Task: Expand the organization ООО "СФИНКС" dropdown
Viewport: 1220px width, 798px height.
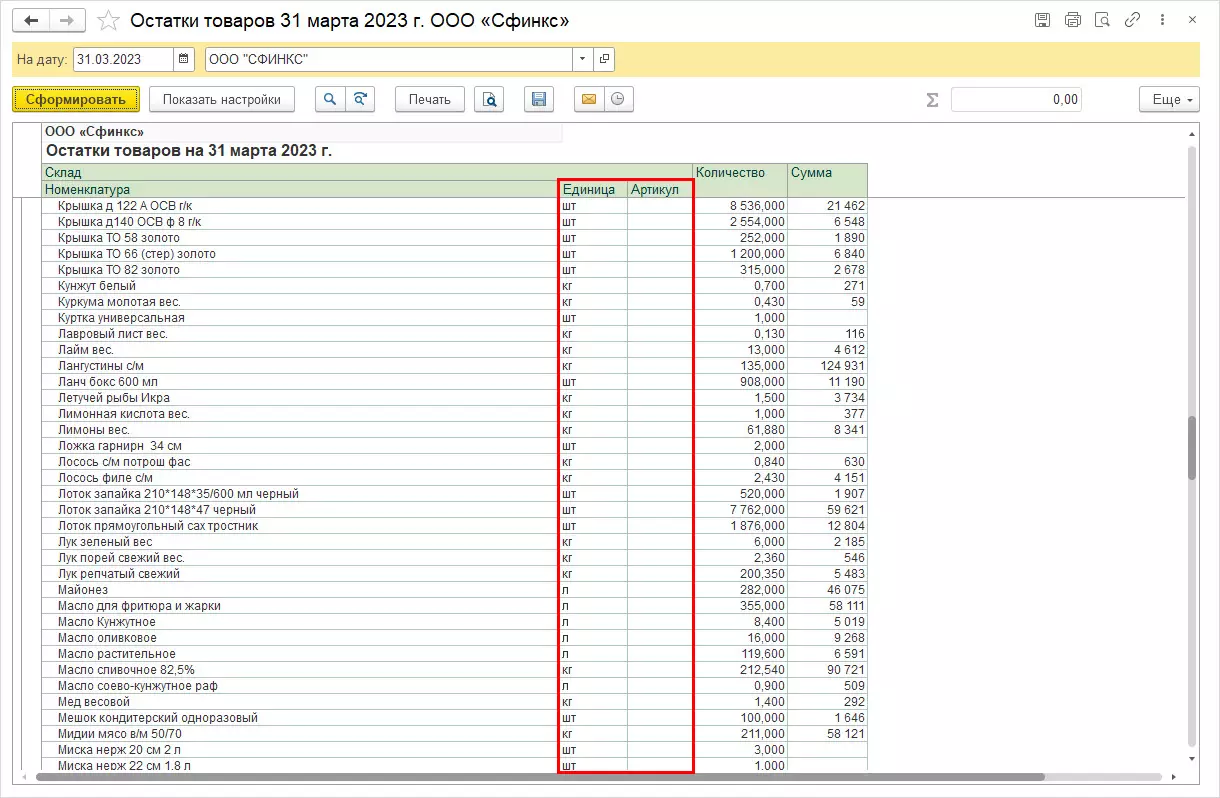Action: [x=583, y=60]
